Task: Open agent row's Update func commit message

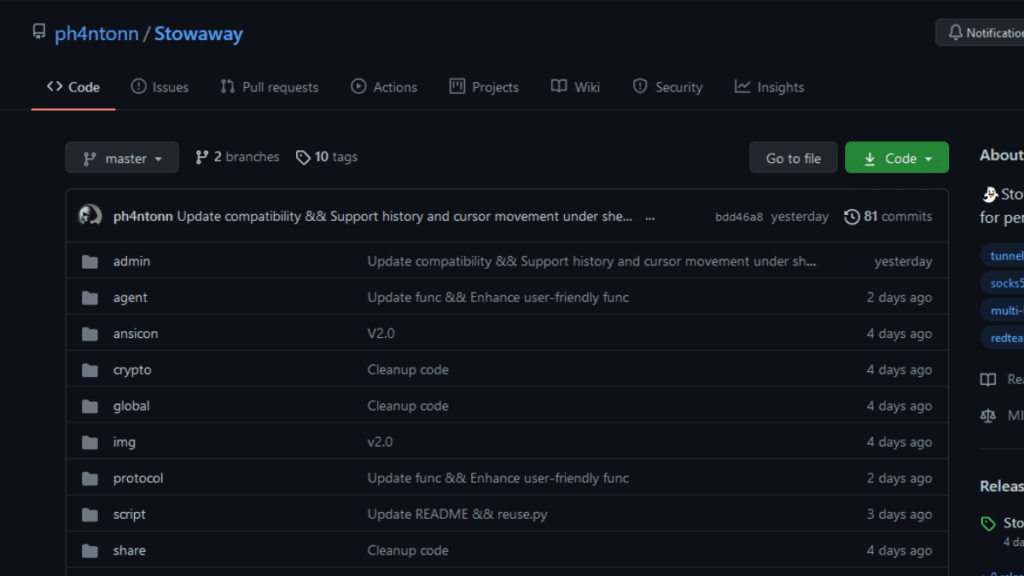Action: click(x=498, y=297)
